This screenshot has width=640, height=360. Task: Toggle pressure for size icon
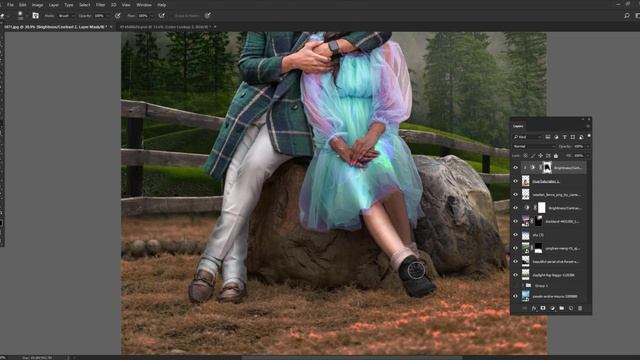pos(208,16)
